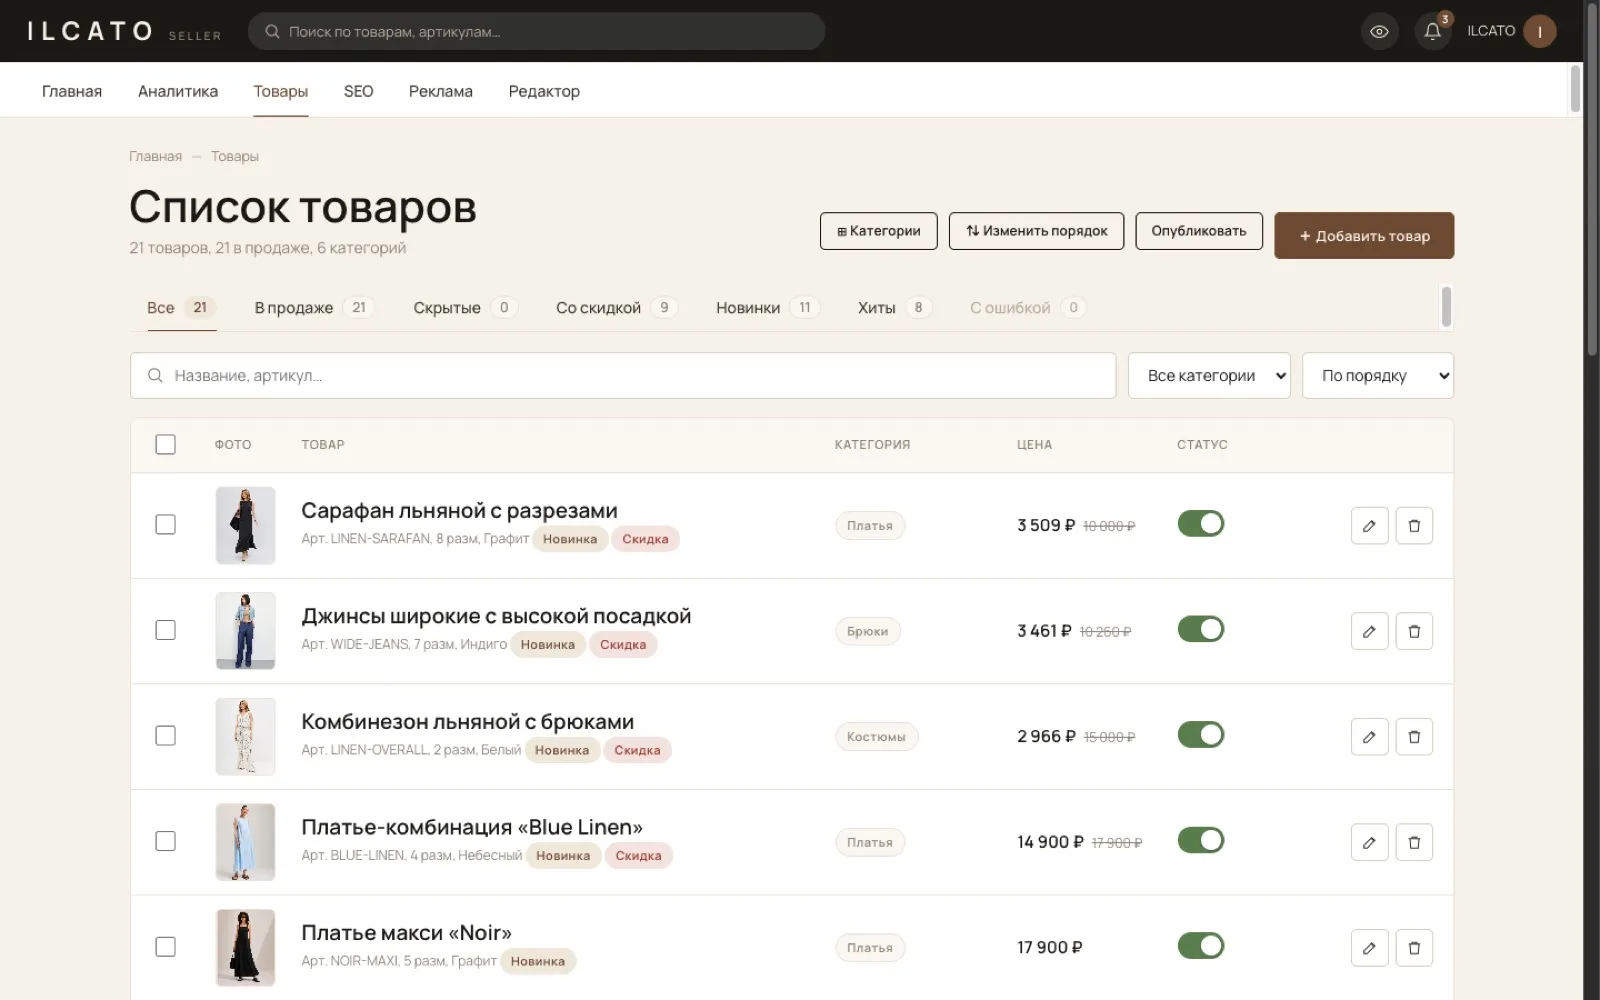Open Комбинезон льняной product thumbnail
Screen dimensions: 1600x1000
(x=245, y=736)
